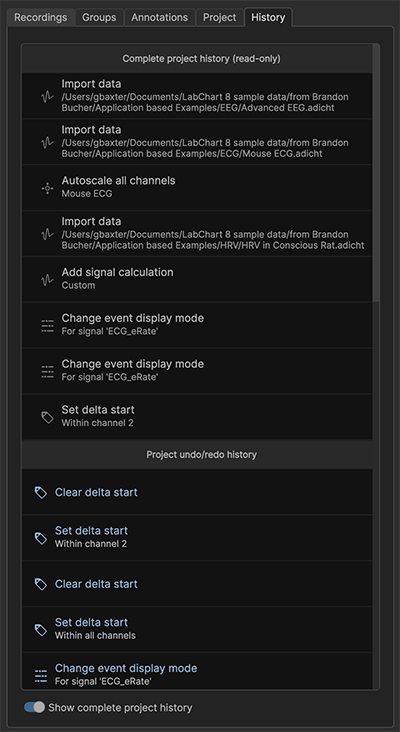The image size is (400, 732).
Task: Undo to first Clear delta start entry
Action: pyautogui.click(x=197, y=493)
